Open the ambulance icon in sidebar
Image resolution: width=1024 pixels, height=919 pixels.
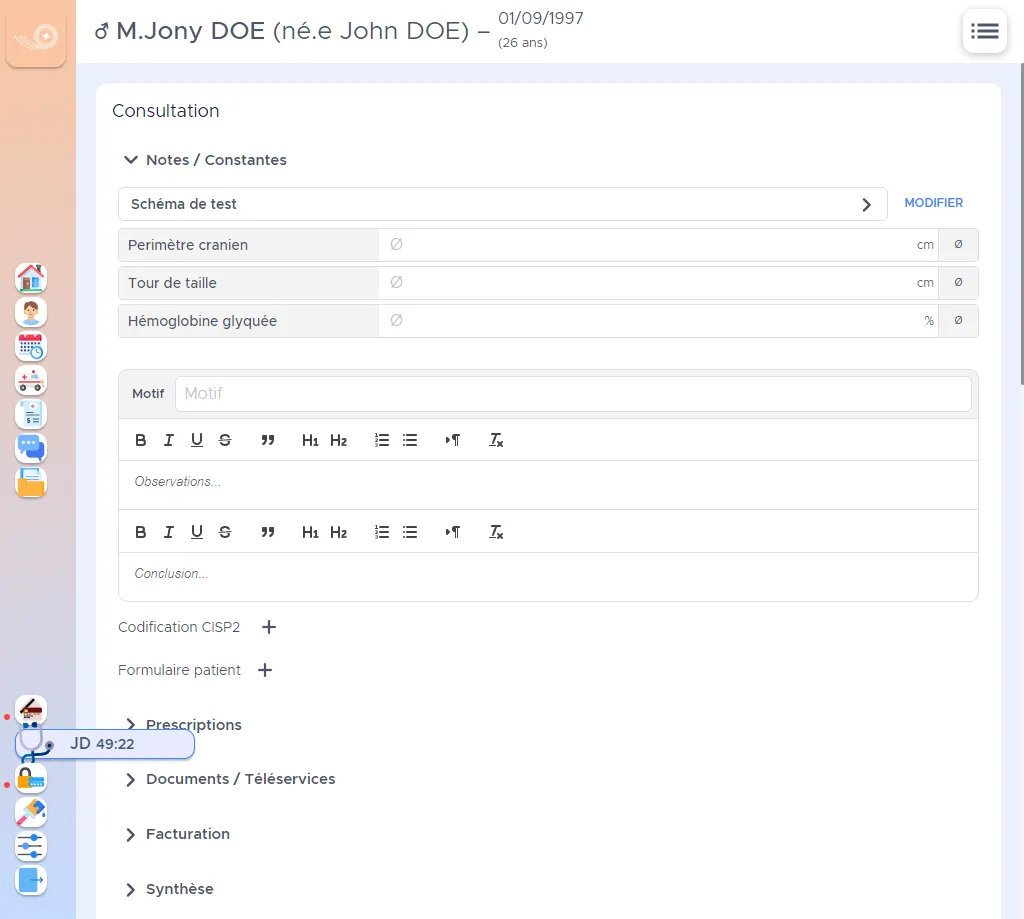(x=31, y=380)
